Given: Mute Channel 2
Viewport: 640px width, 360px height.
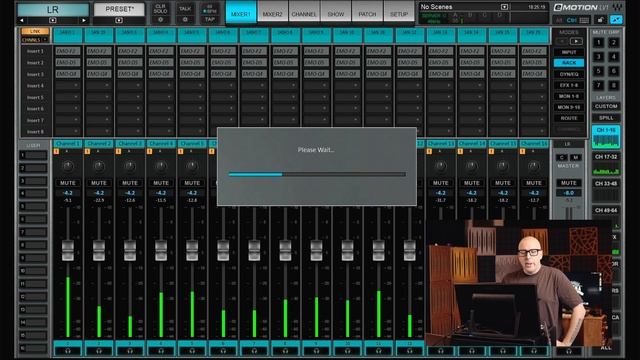Looking at the screenshot, I should [99, 183].
